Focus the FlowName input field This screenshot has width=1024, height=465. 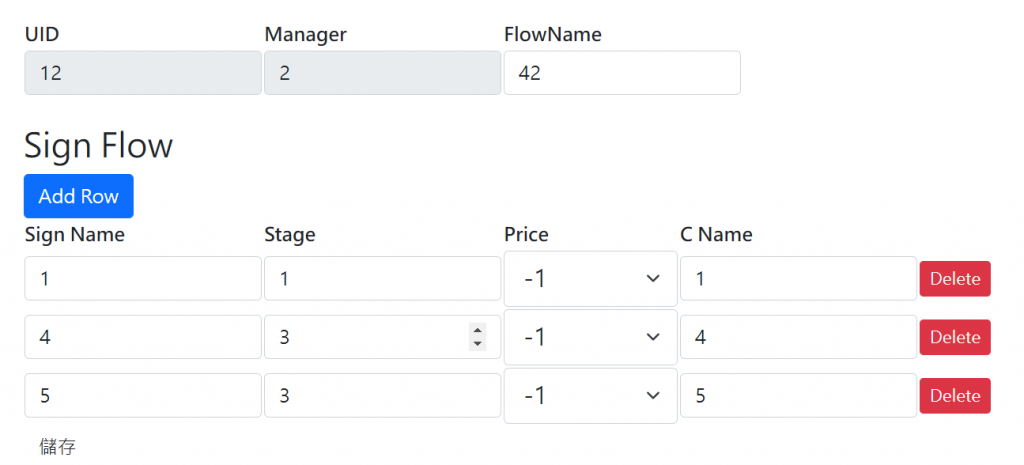tap(621, 73)
